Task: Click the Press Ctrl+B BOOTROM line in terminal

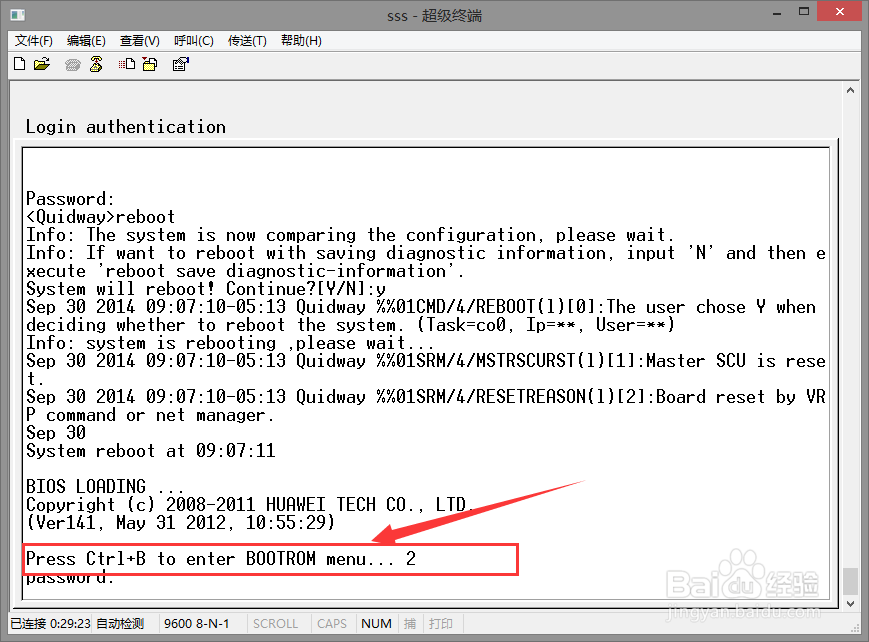Action: [x=220, y=559]
